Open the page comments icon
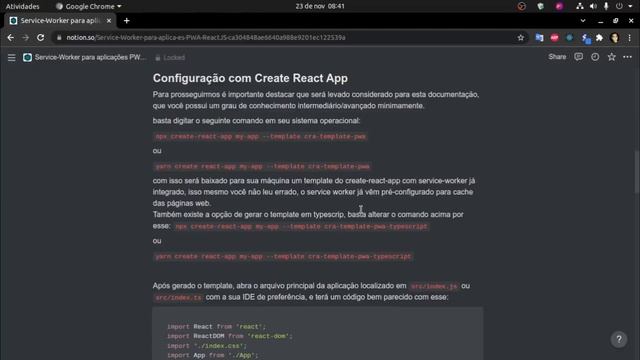640x360 pixels. [578, 57]
